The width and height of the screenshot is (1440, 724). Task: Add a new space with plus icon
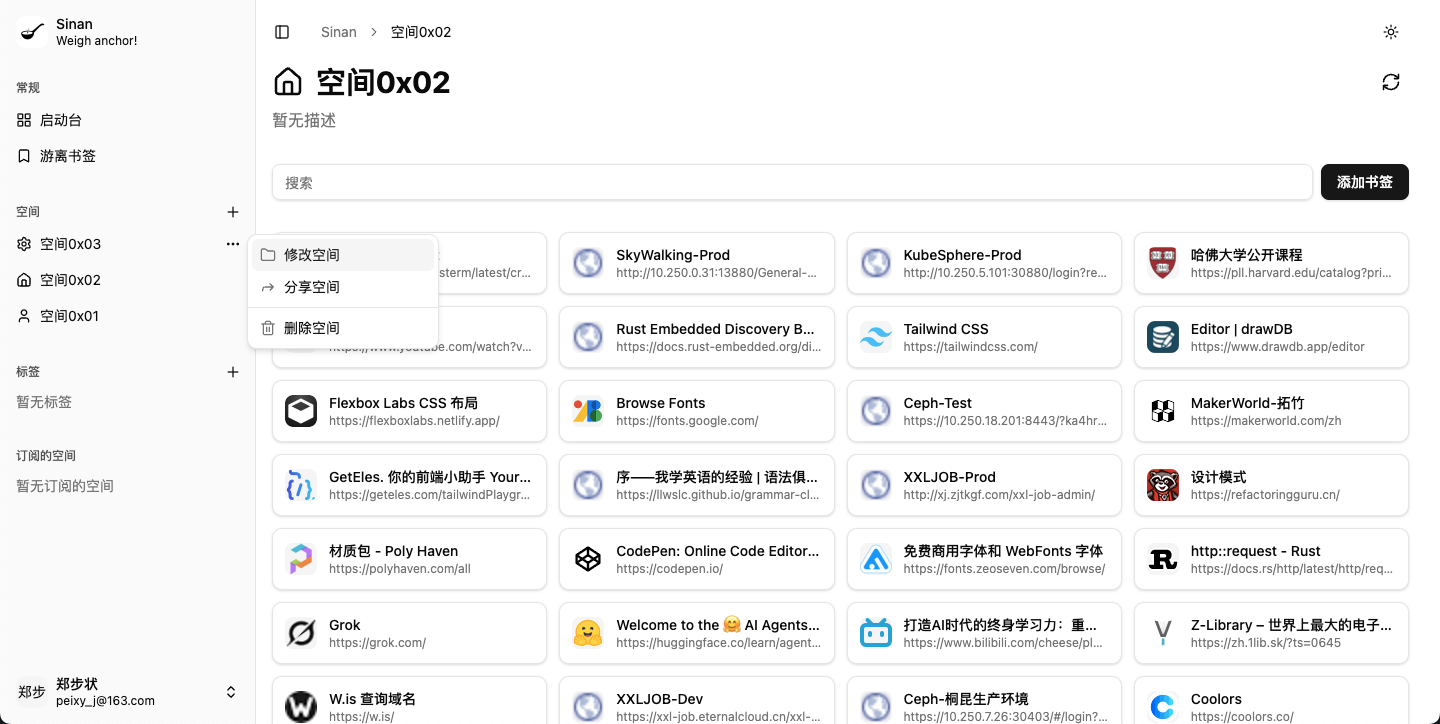click(233, 212)
